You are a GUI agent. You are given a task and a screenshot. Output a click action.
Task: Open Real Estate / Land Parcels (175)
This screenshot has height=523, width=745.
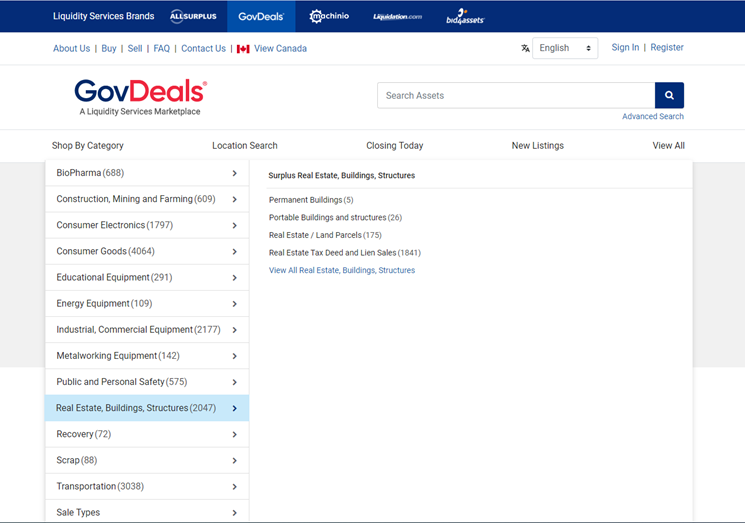coord(325,235)
